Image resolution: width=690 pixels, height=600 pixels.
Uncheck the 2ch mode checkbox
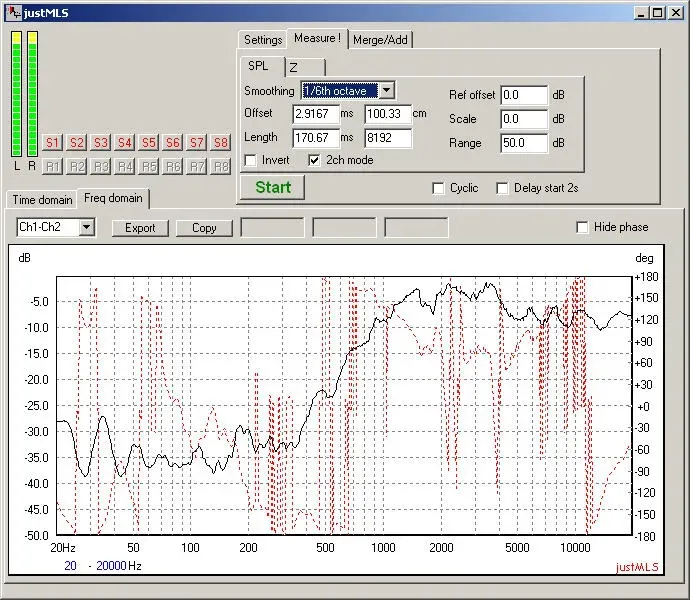click(314, 160)
